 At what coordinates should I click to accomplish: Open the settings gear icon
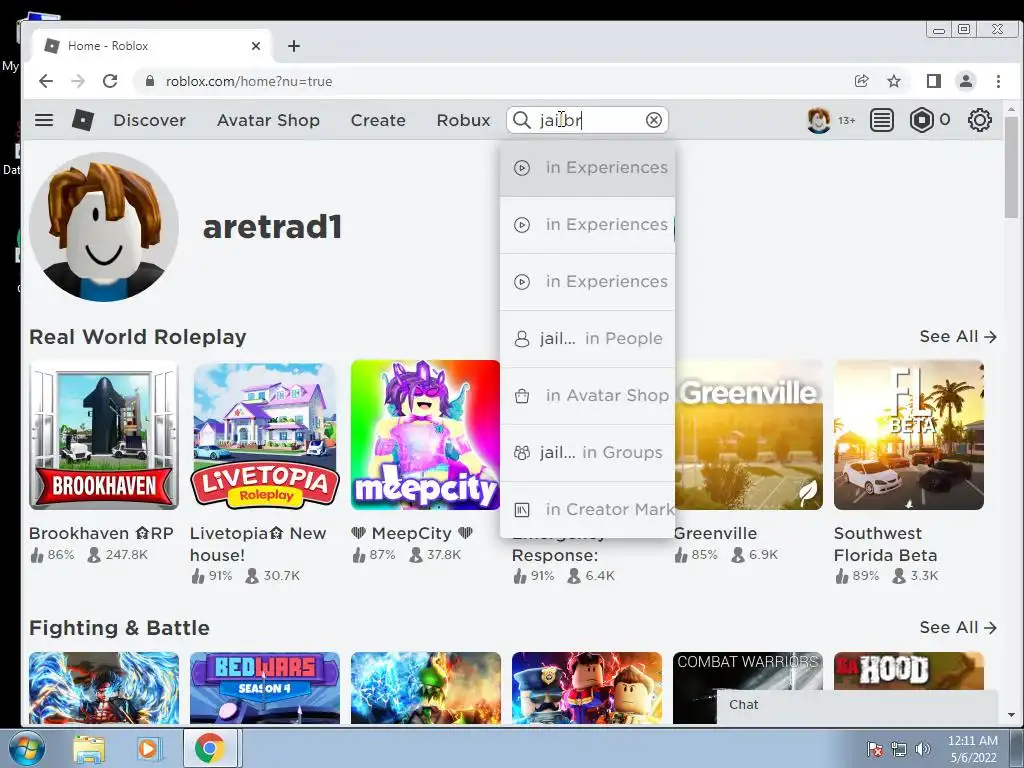[980, 120]
